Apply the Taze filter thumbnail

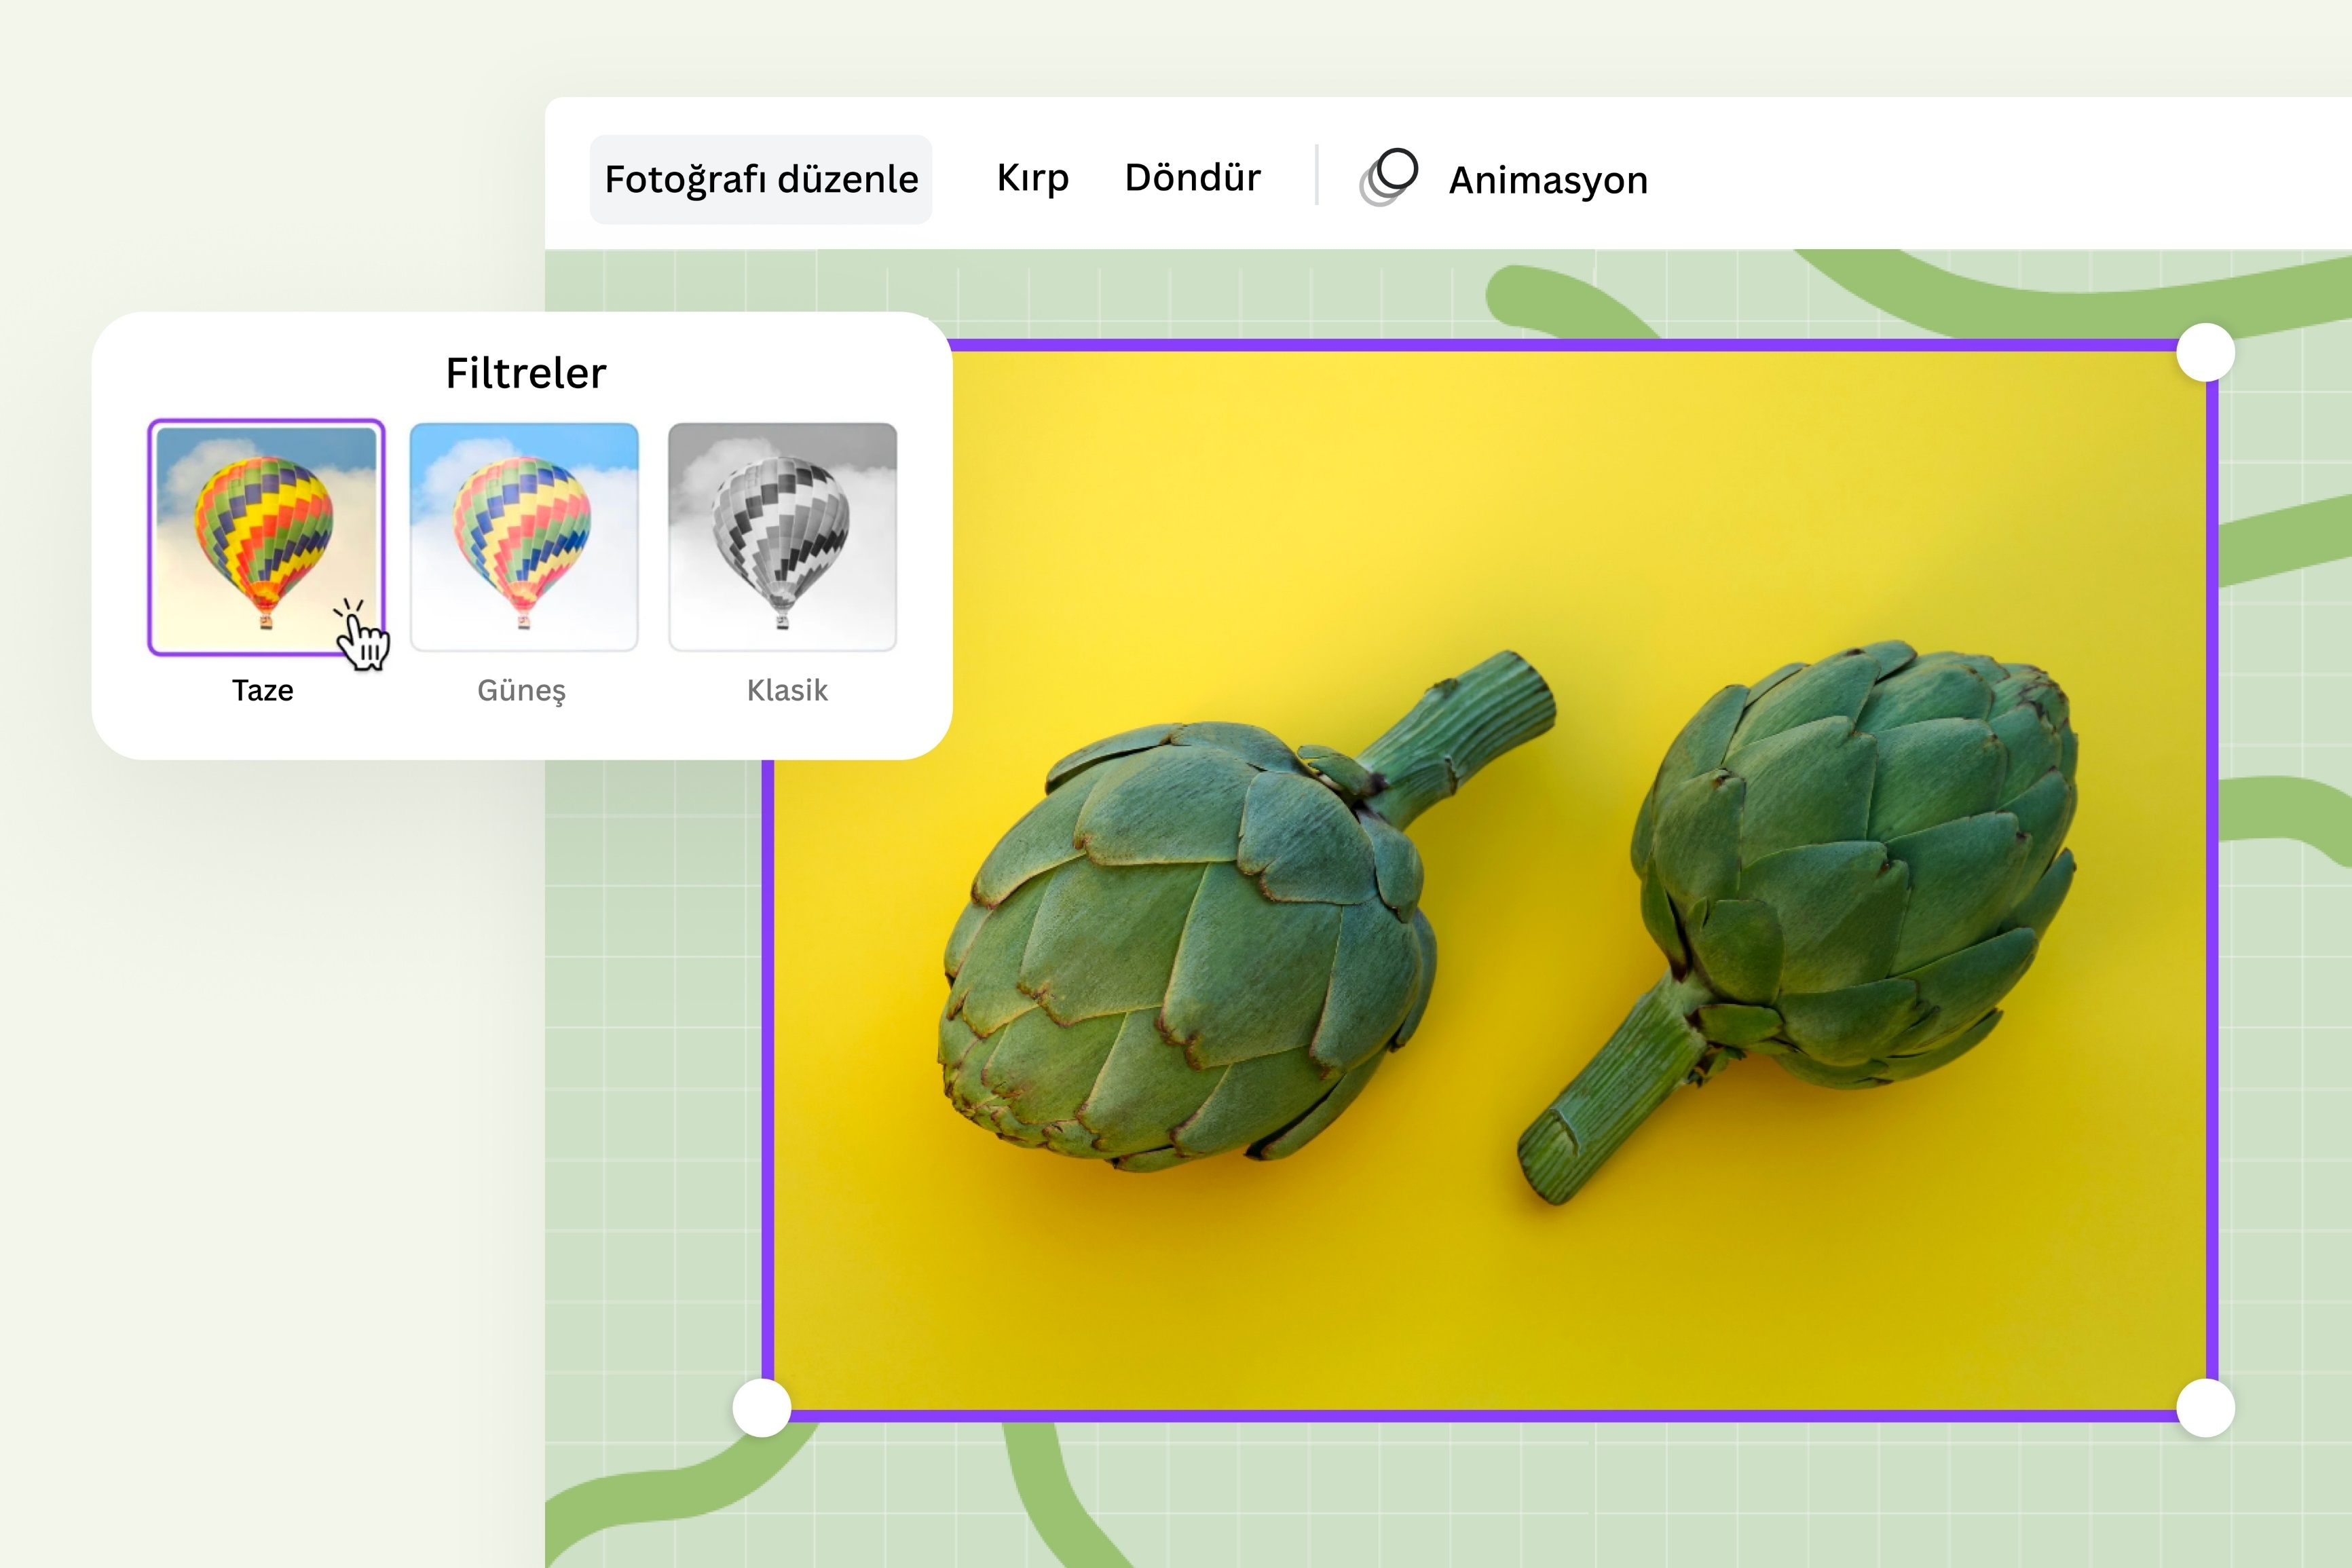tap(266, 537)
